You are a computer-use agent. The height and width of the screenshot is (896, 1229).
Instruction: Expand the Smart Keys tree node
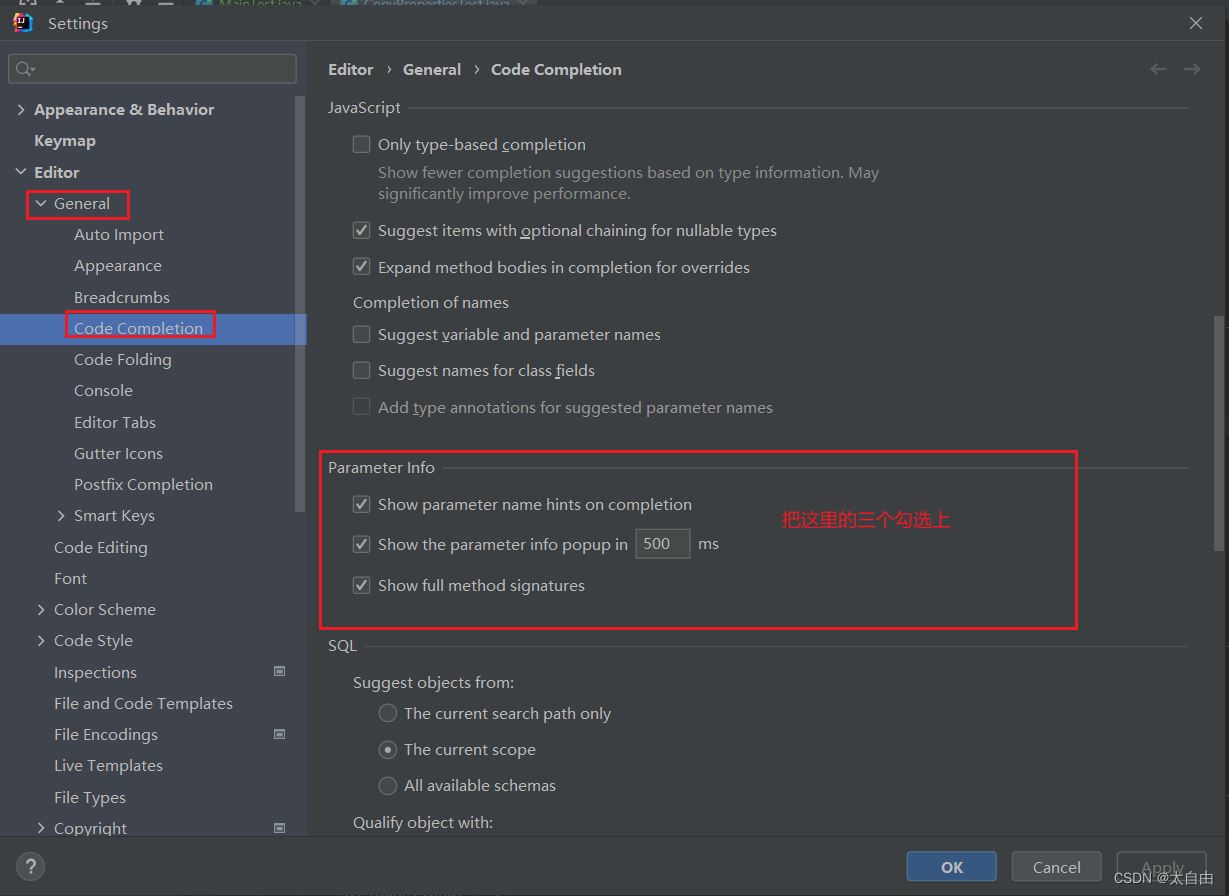(61, 516)
